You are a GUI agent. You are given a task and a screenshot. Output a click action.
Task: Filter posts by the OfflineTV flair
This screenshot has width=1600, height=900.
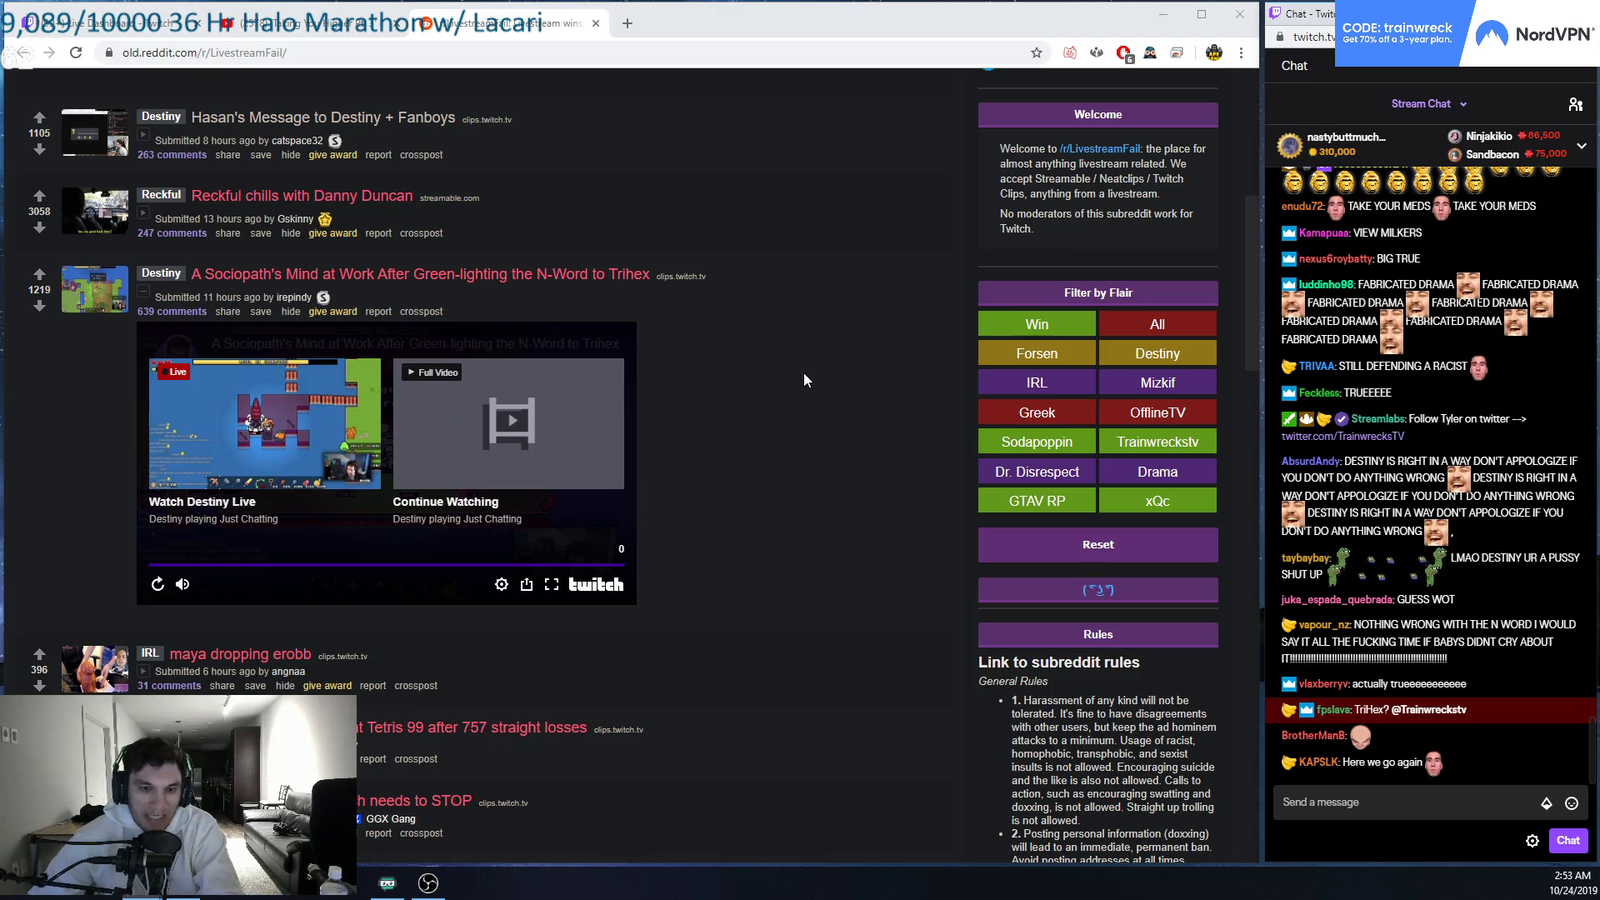coord(1158,412)
